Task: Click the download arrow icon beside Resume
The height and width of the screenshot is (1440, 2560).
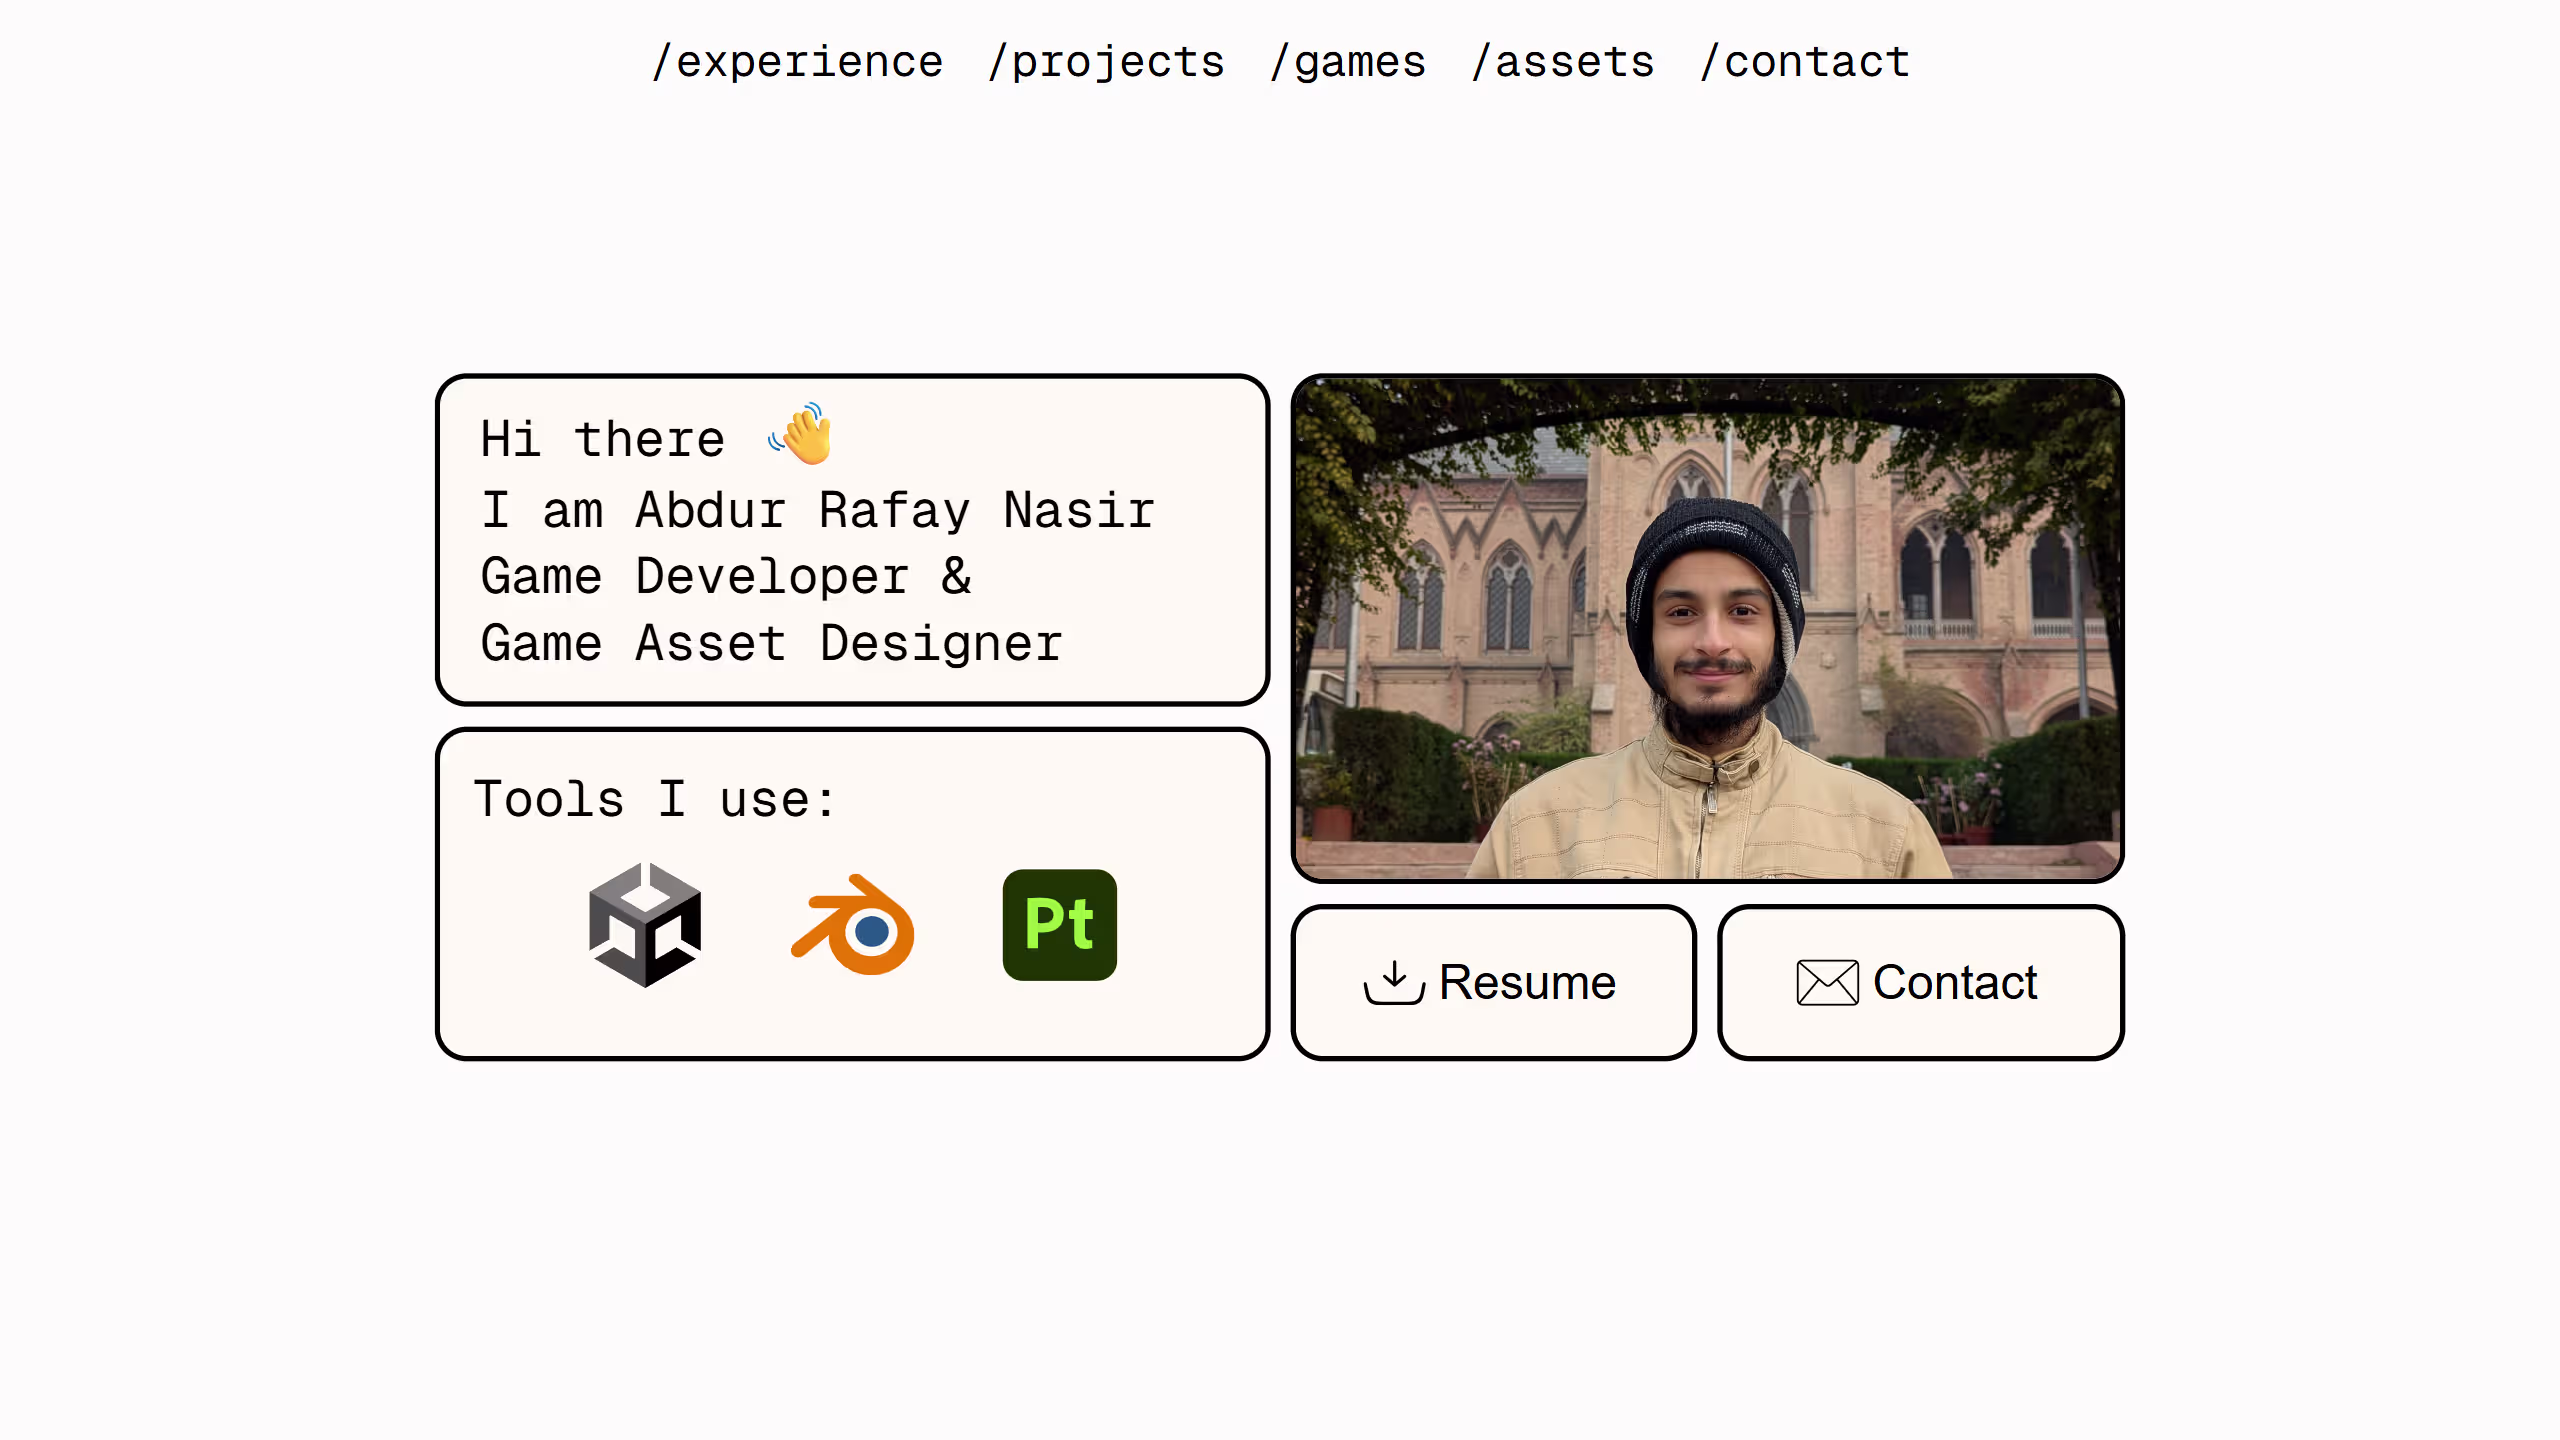Action: tap(1394, 982)
